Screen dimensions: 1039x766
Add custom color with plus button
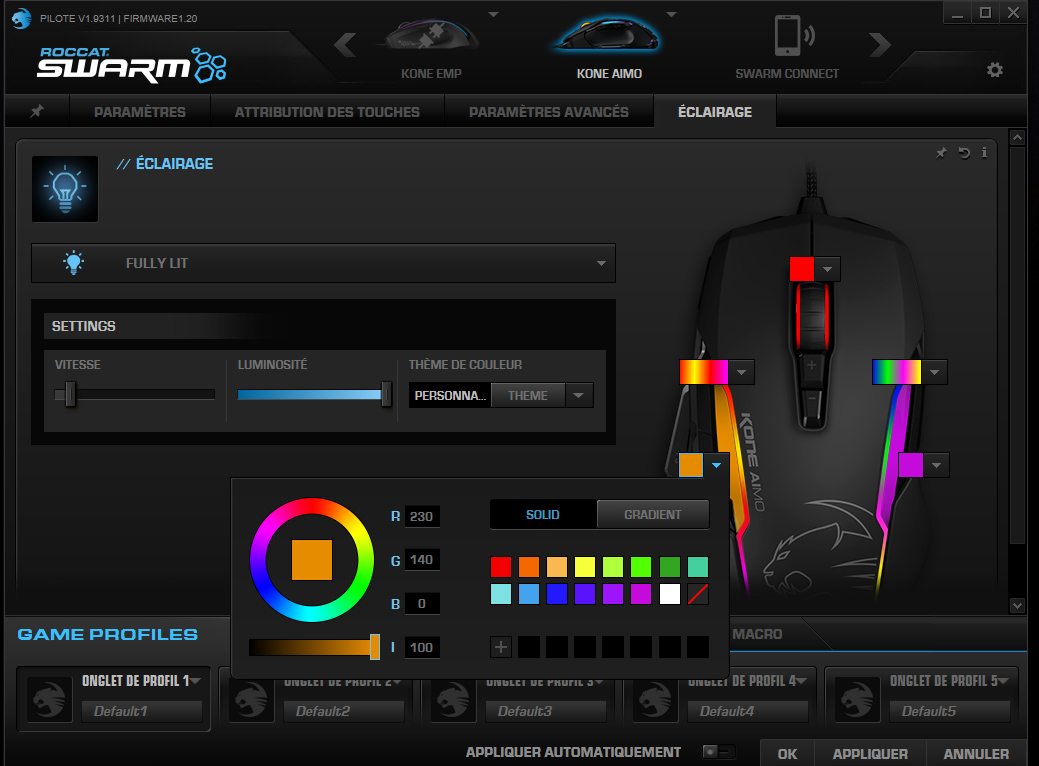click(x=501, y=647)
